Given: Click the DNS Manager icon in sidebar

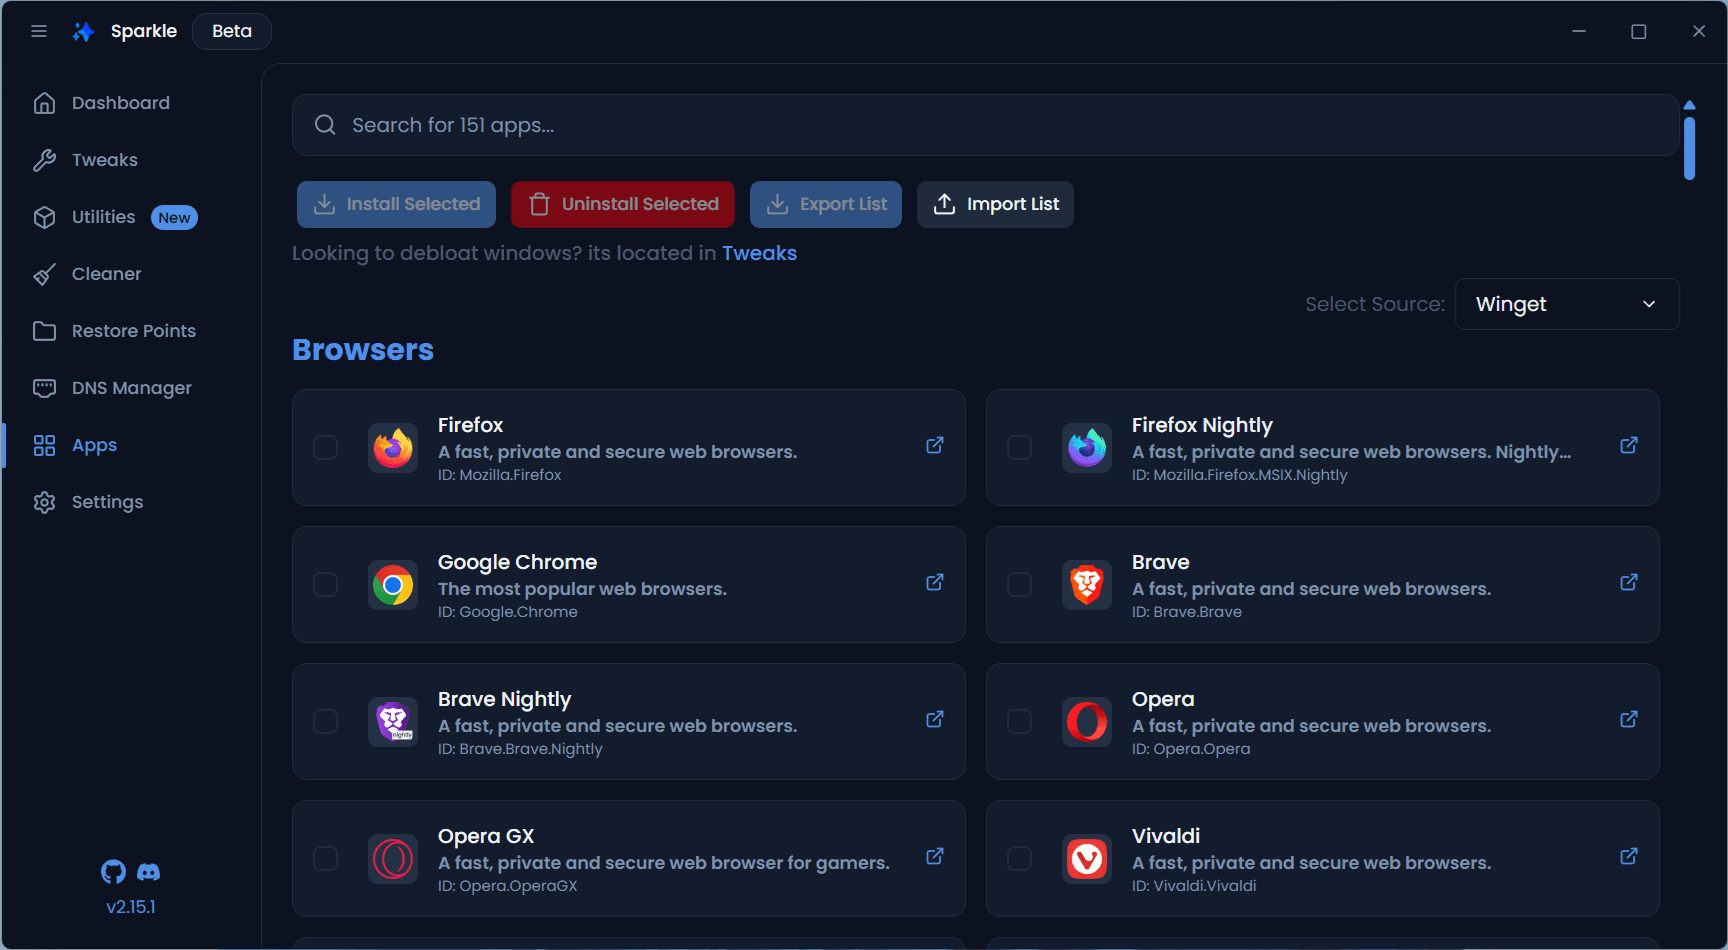Looking at the screenshot, I should pos(44,388).
